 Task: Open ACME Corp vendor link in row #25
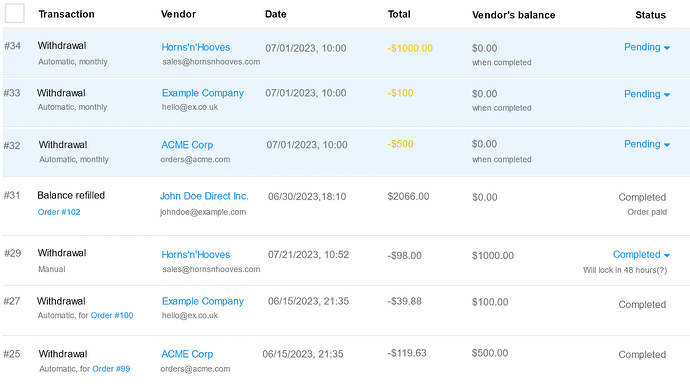click(187, 354)
